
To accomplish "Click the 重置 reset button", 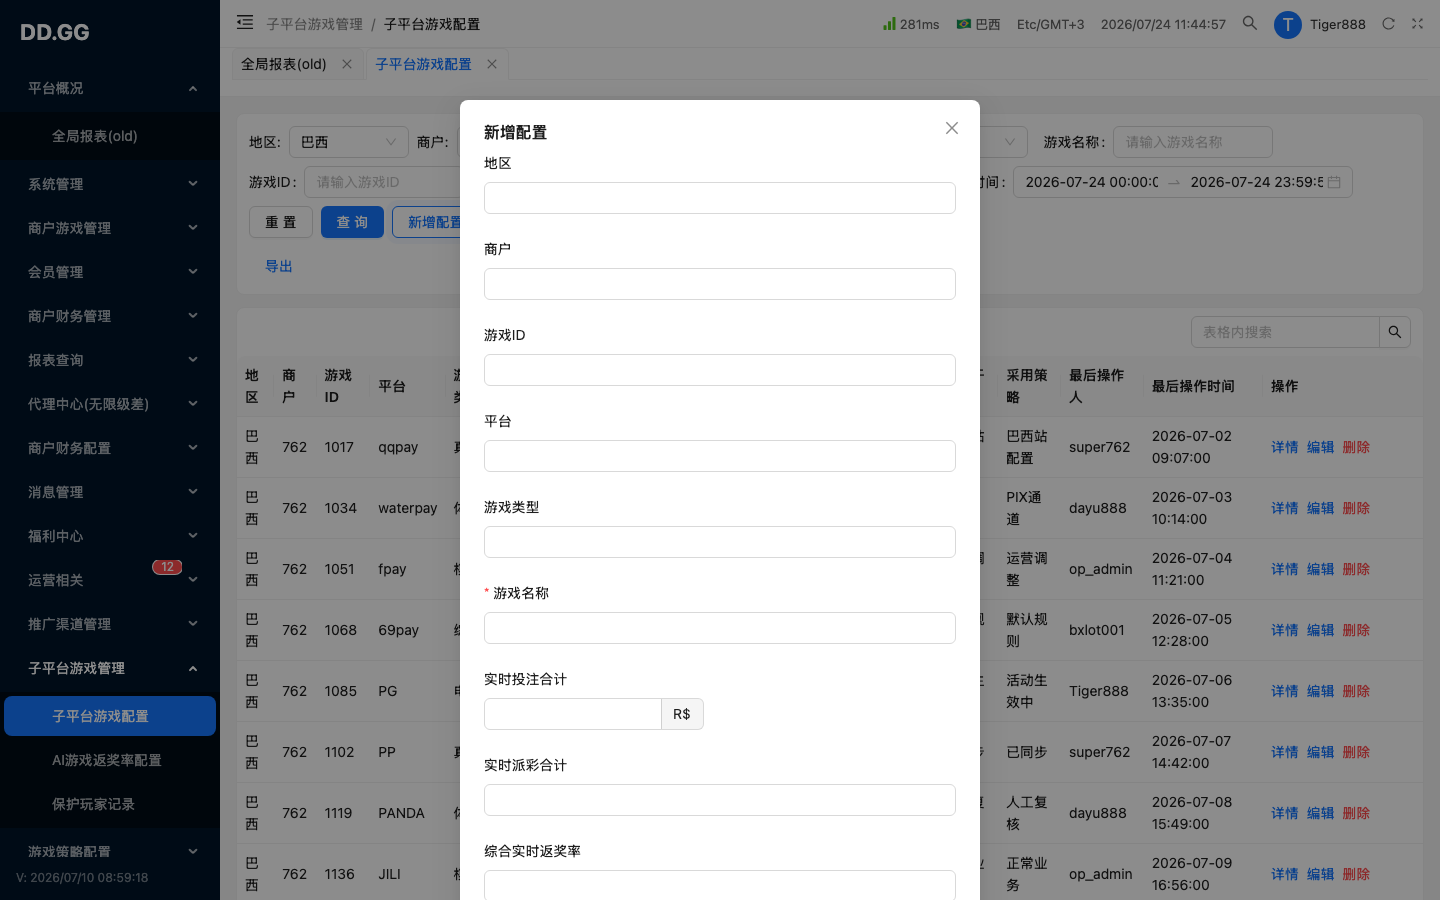I will click(x=281, y=222).
